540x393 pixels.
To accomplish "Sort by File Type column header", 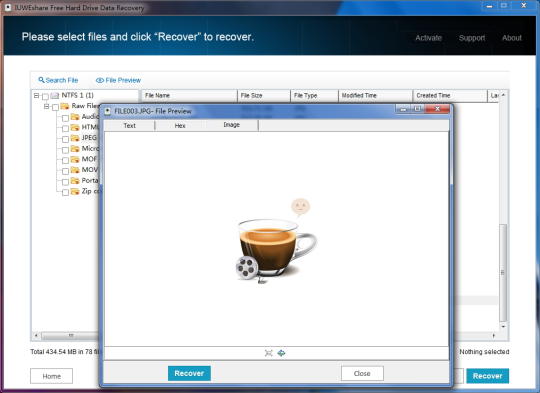I will tap(314, 95).
